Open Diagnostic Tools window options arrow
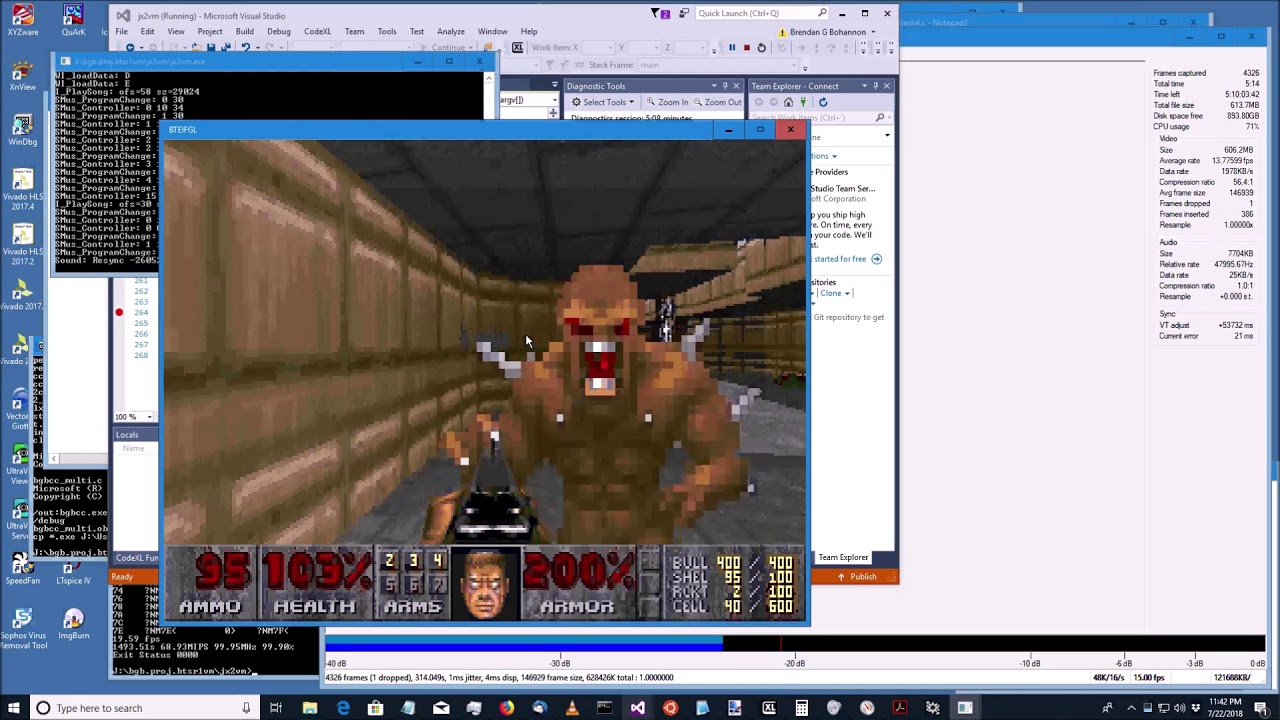Screen dimensions: 1280x720 713,86
